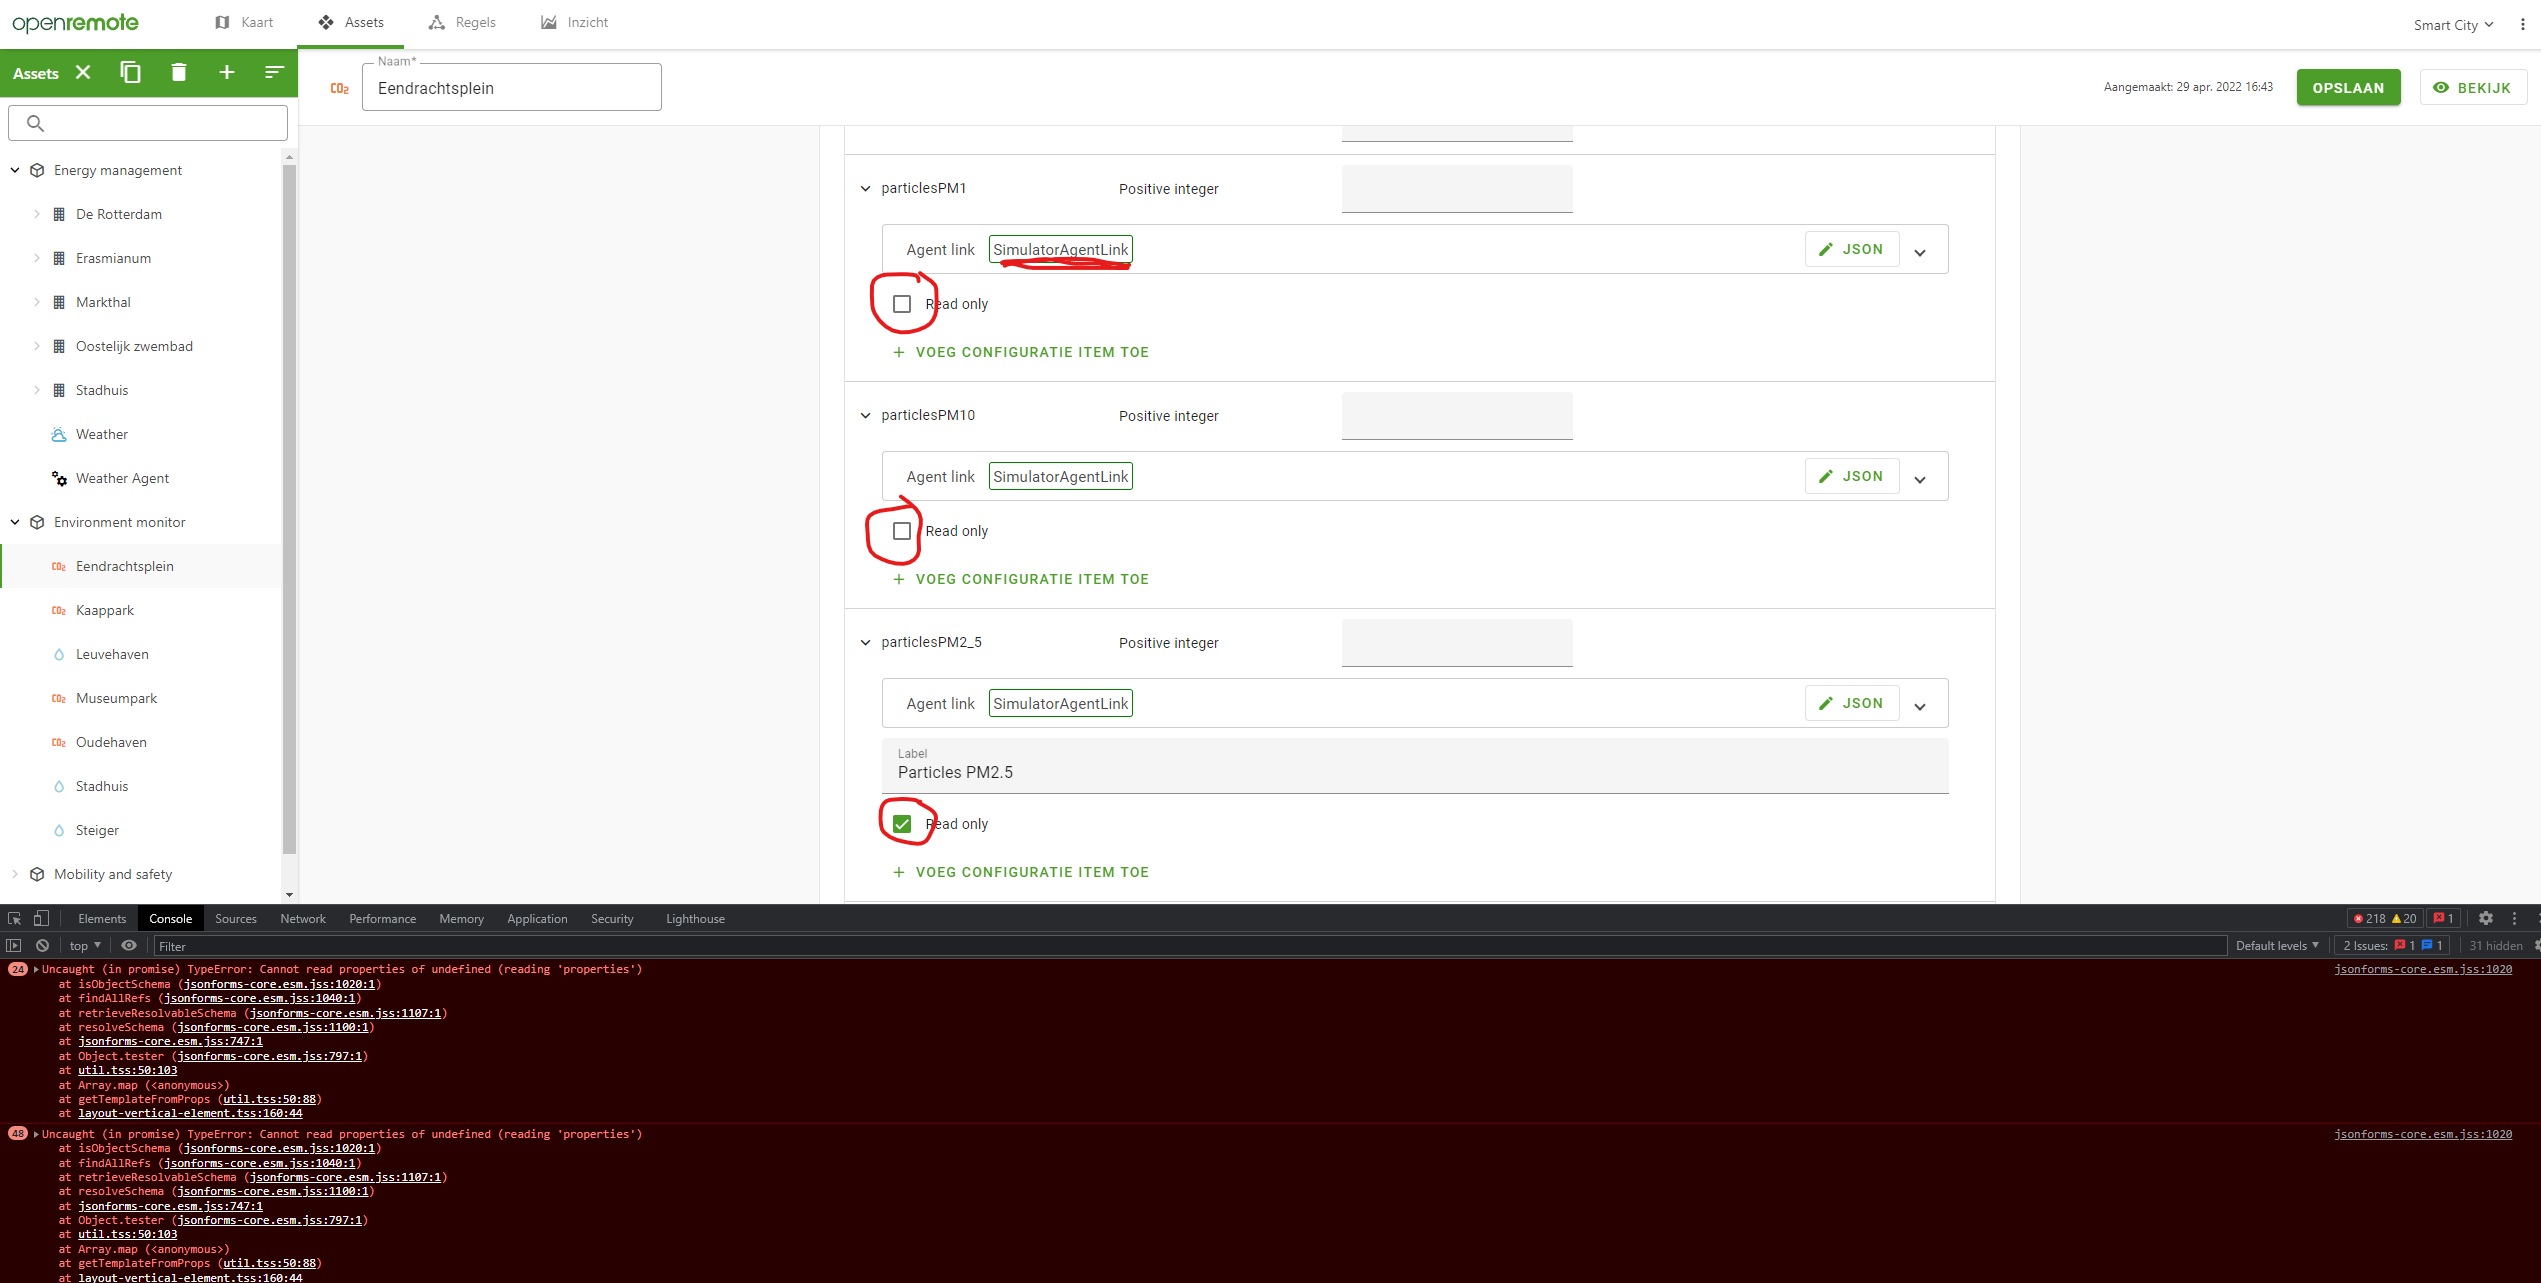
Task: Switch to the Regels tab
Action: (x=462, y=22)
